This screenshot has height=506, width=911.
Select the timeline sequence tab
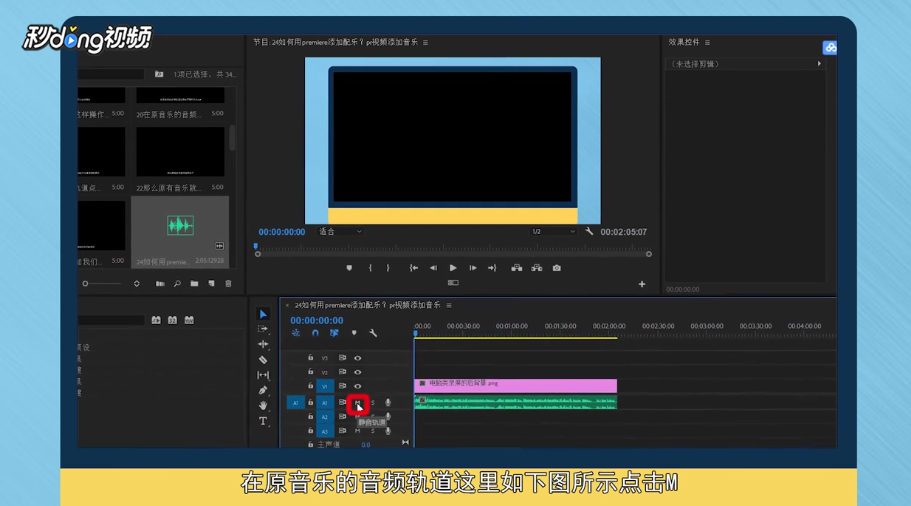[x=367, y=305]
